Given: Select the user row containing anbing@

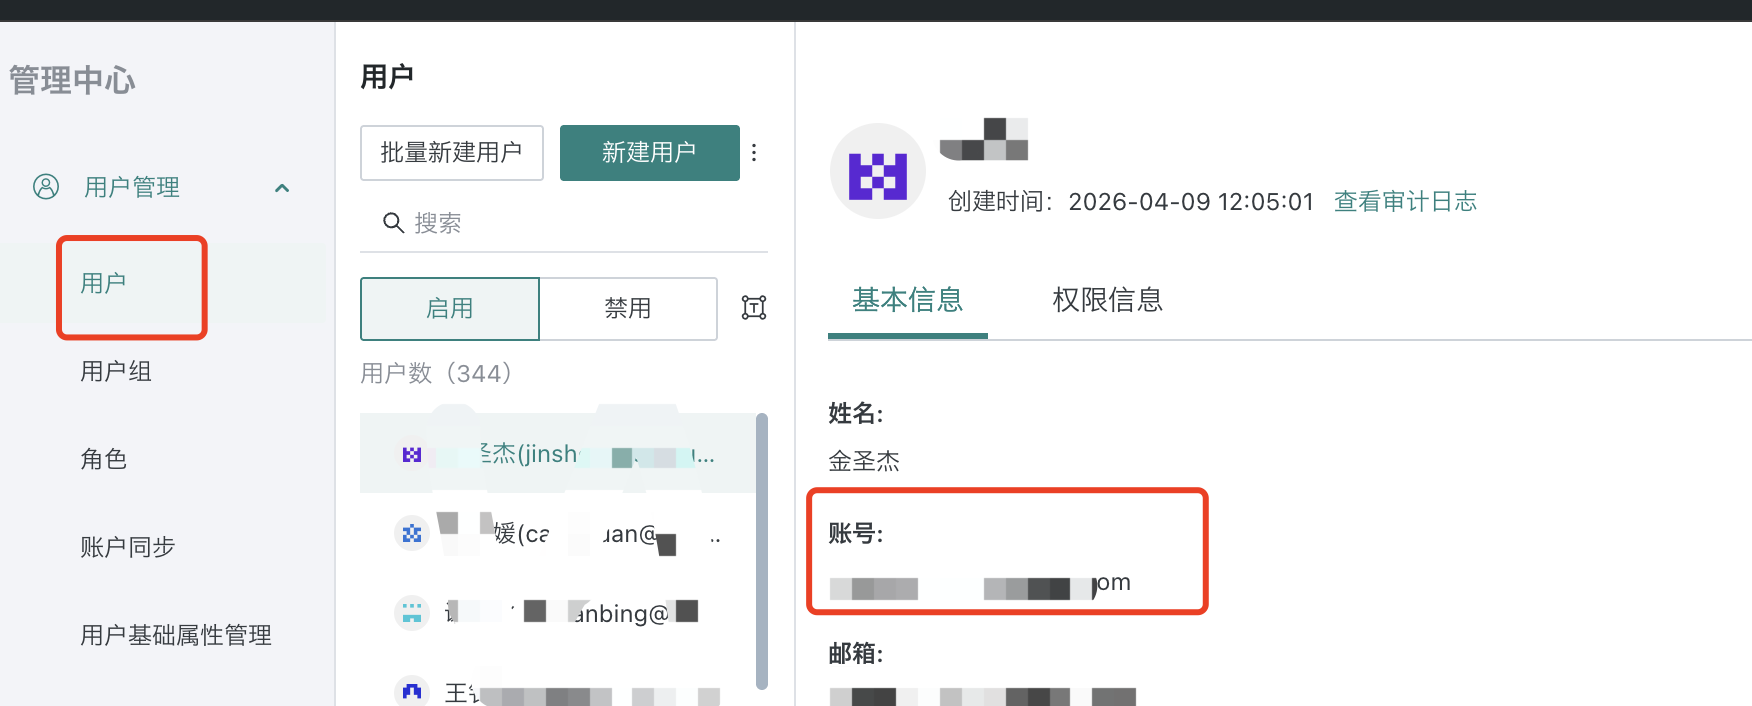Looking at the screenshot, I should point(558,613).
